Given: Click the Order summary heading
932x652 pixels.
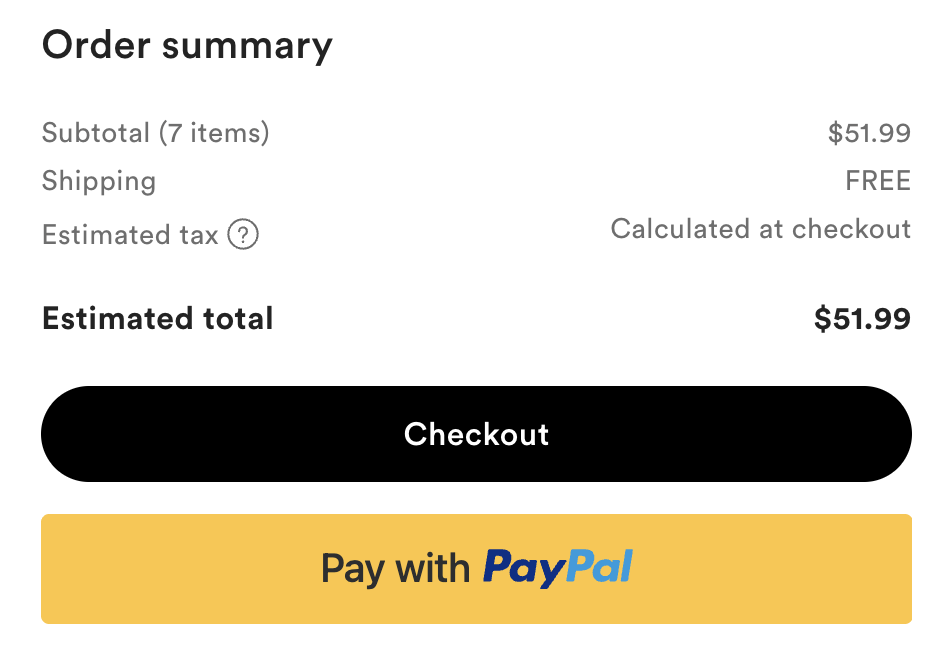Looking at the screenshot, I should [x=187, y=45].
